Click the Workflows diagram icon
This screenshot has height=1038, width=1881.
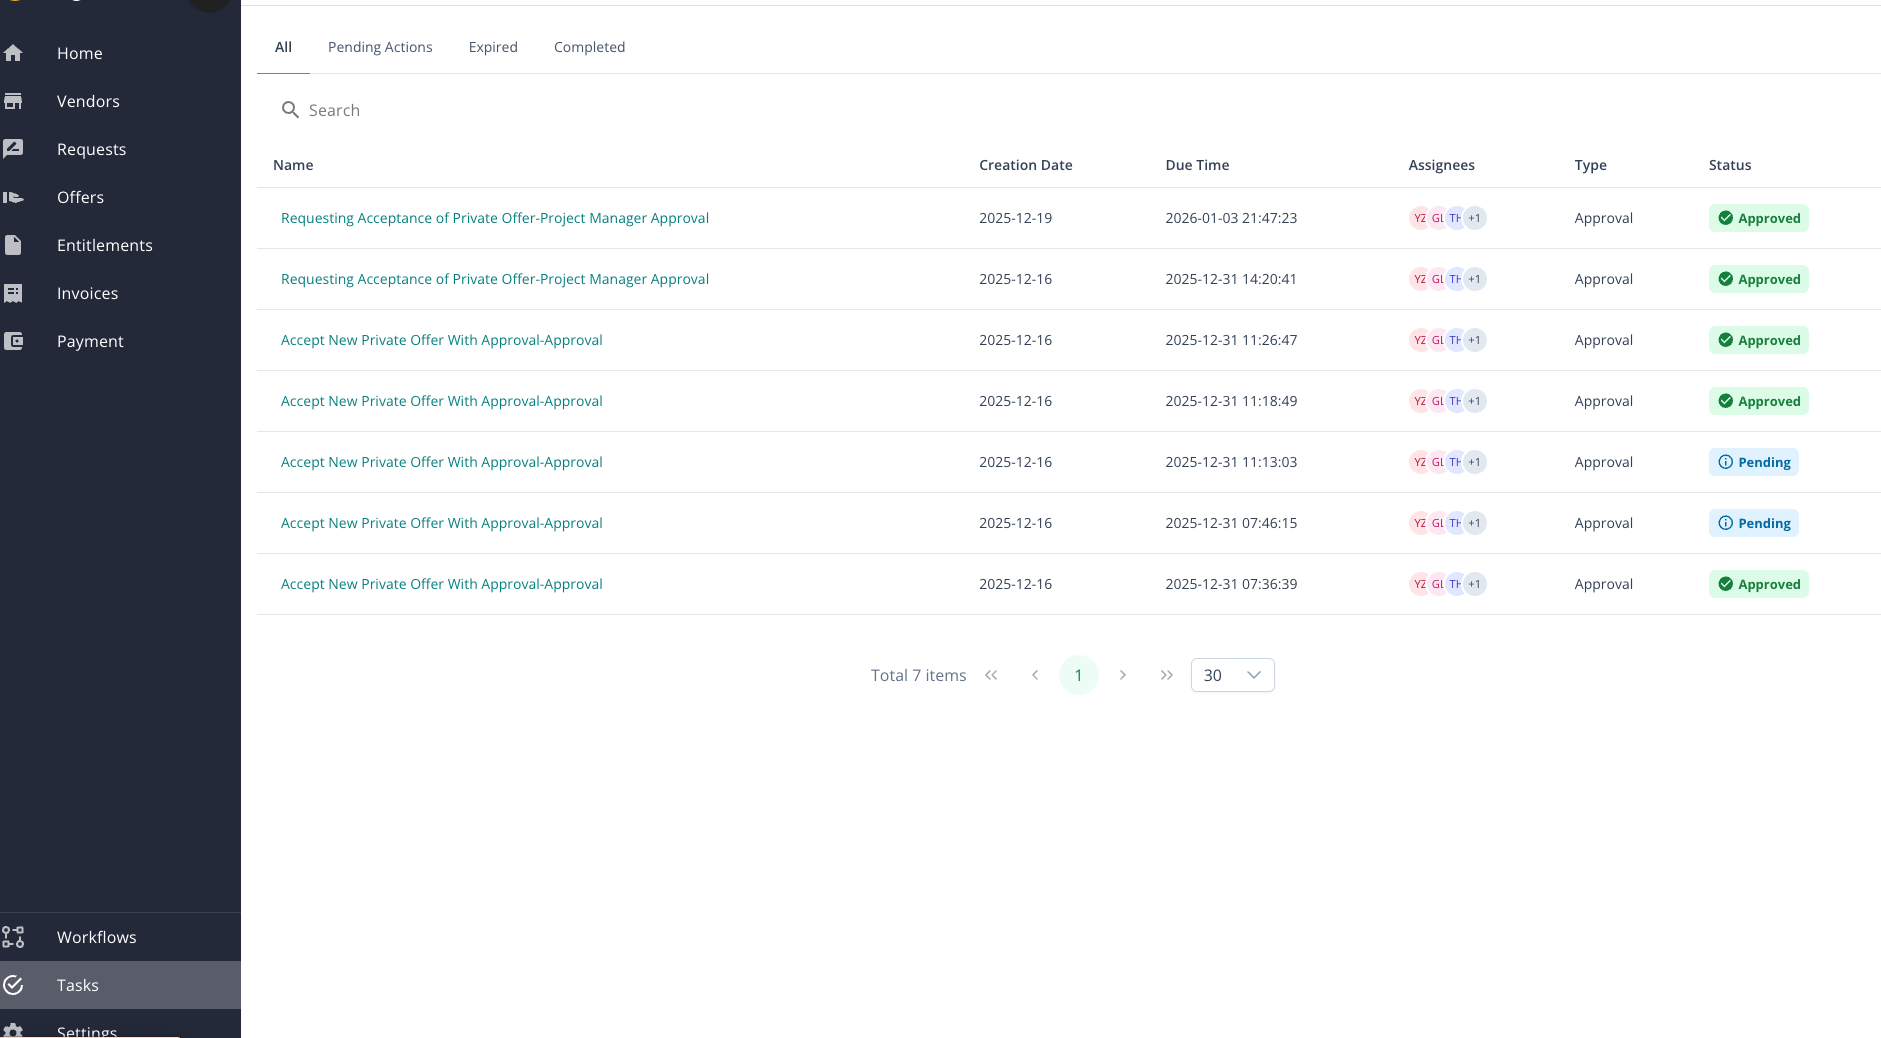point(13,937)
